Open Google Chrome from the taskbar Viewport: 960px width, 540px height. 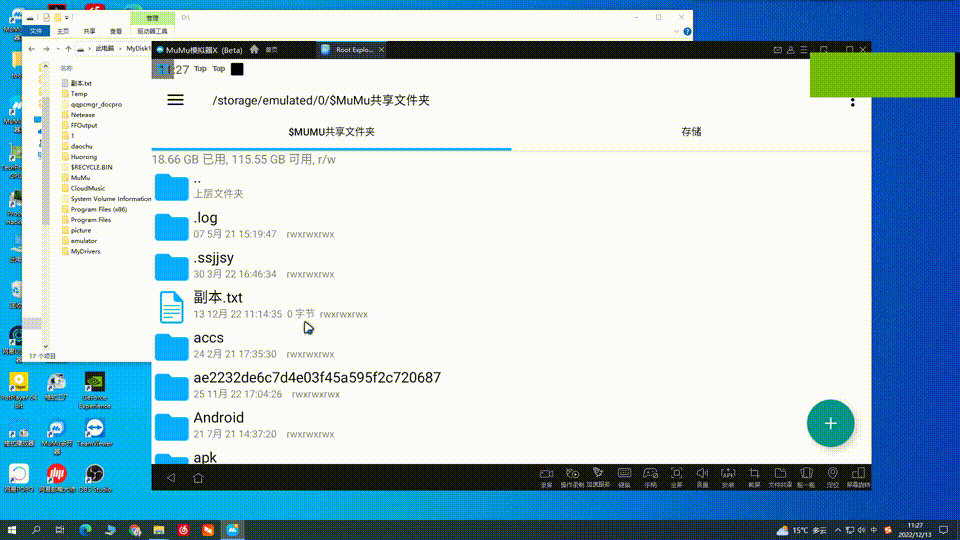135,530
